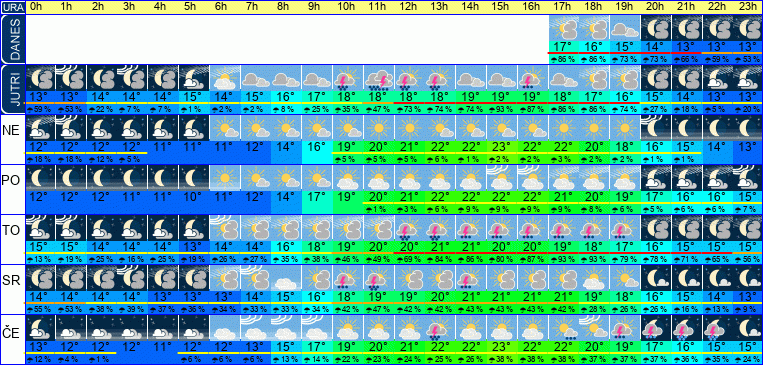Viewport: 763px width, 365px height.
Task: Click the 12h column header
Action: point(409,7)
